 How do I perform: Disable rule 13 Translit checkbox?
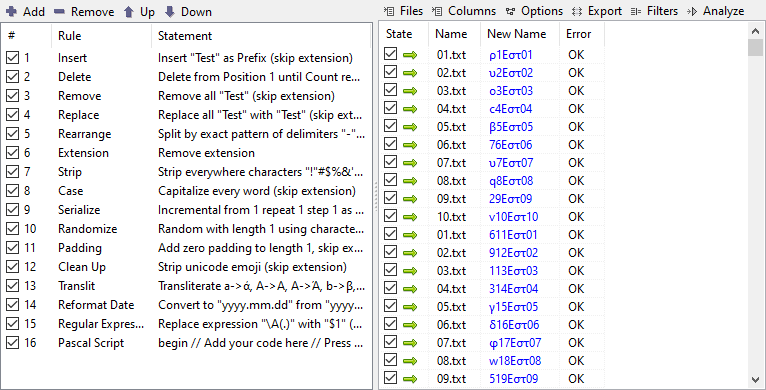pyautogui.click(x=12, y=286)
